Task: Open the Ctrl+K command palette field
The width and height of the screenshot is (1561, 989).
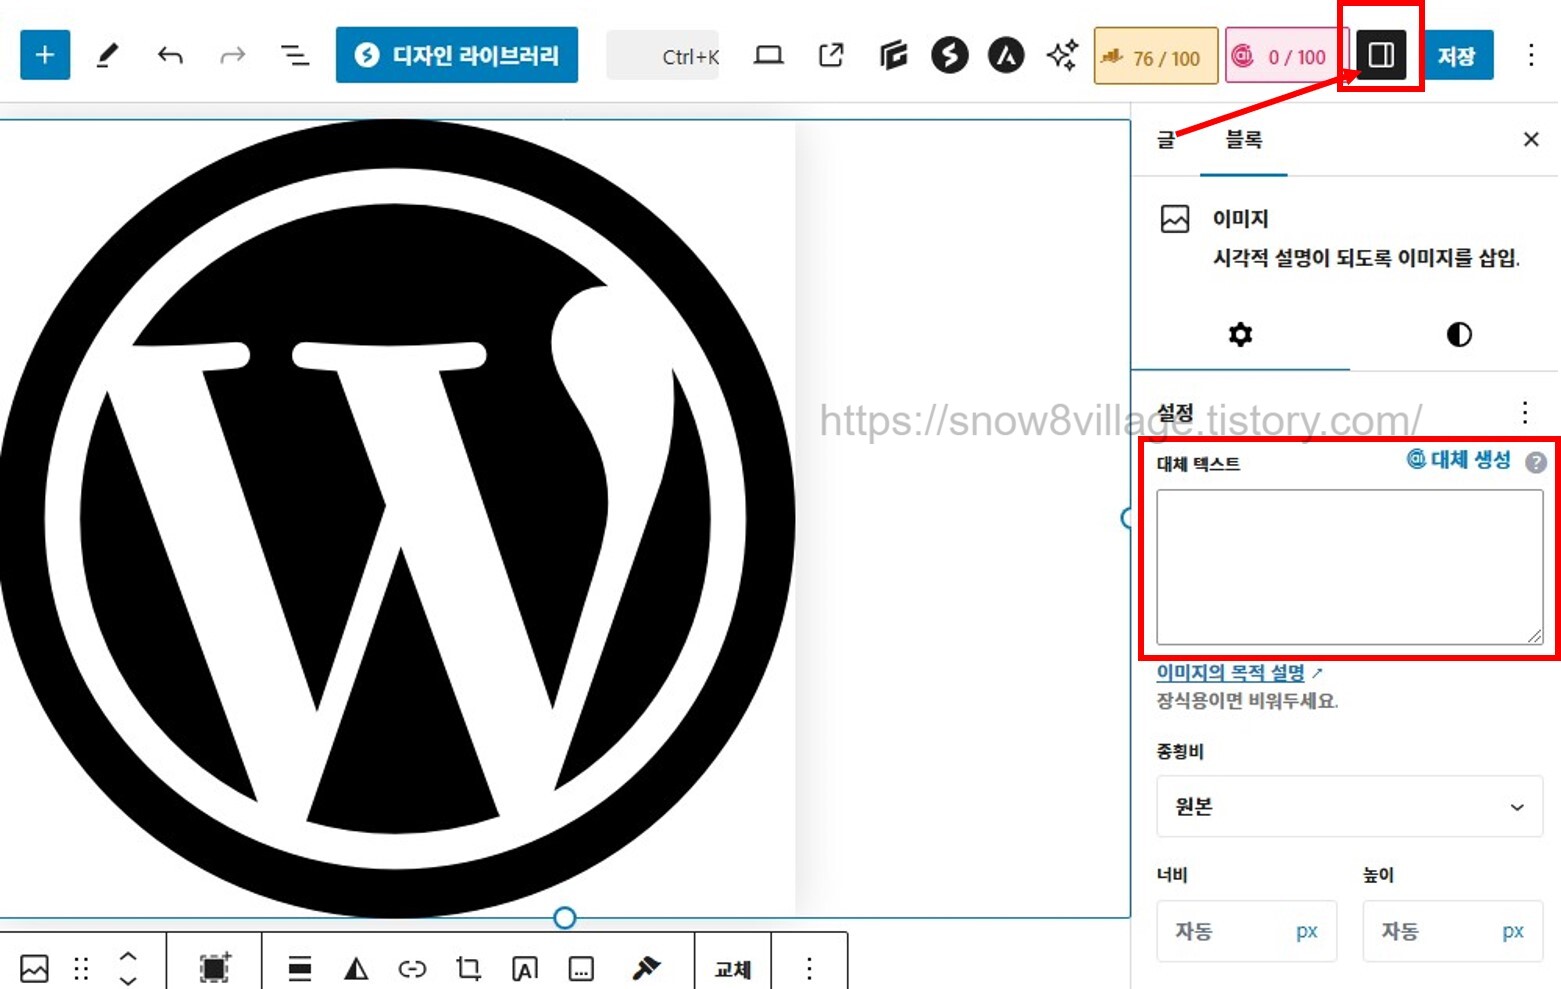Action: tap(663, 56)
